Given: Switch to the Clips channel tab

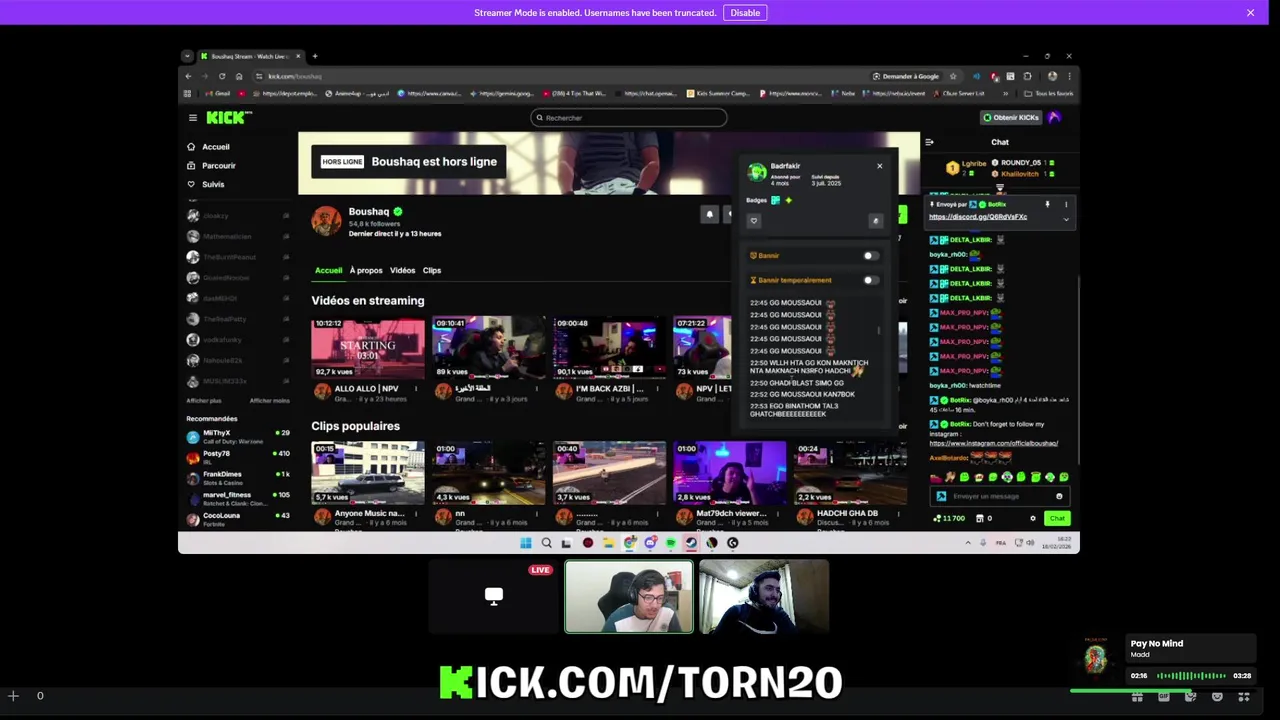Looking at the screenshot, I should pyautogui.click(x=432, y=271).
